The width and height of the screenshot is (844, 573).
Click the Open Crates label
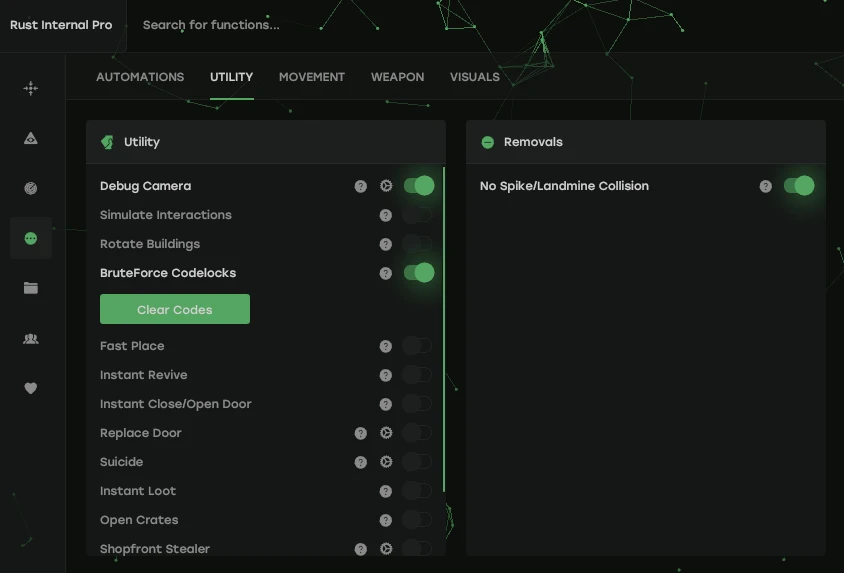tap(139, 520)
